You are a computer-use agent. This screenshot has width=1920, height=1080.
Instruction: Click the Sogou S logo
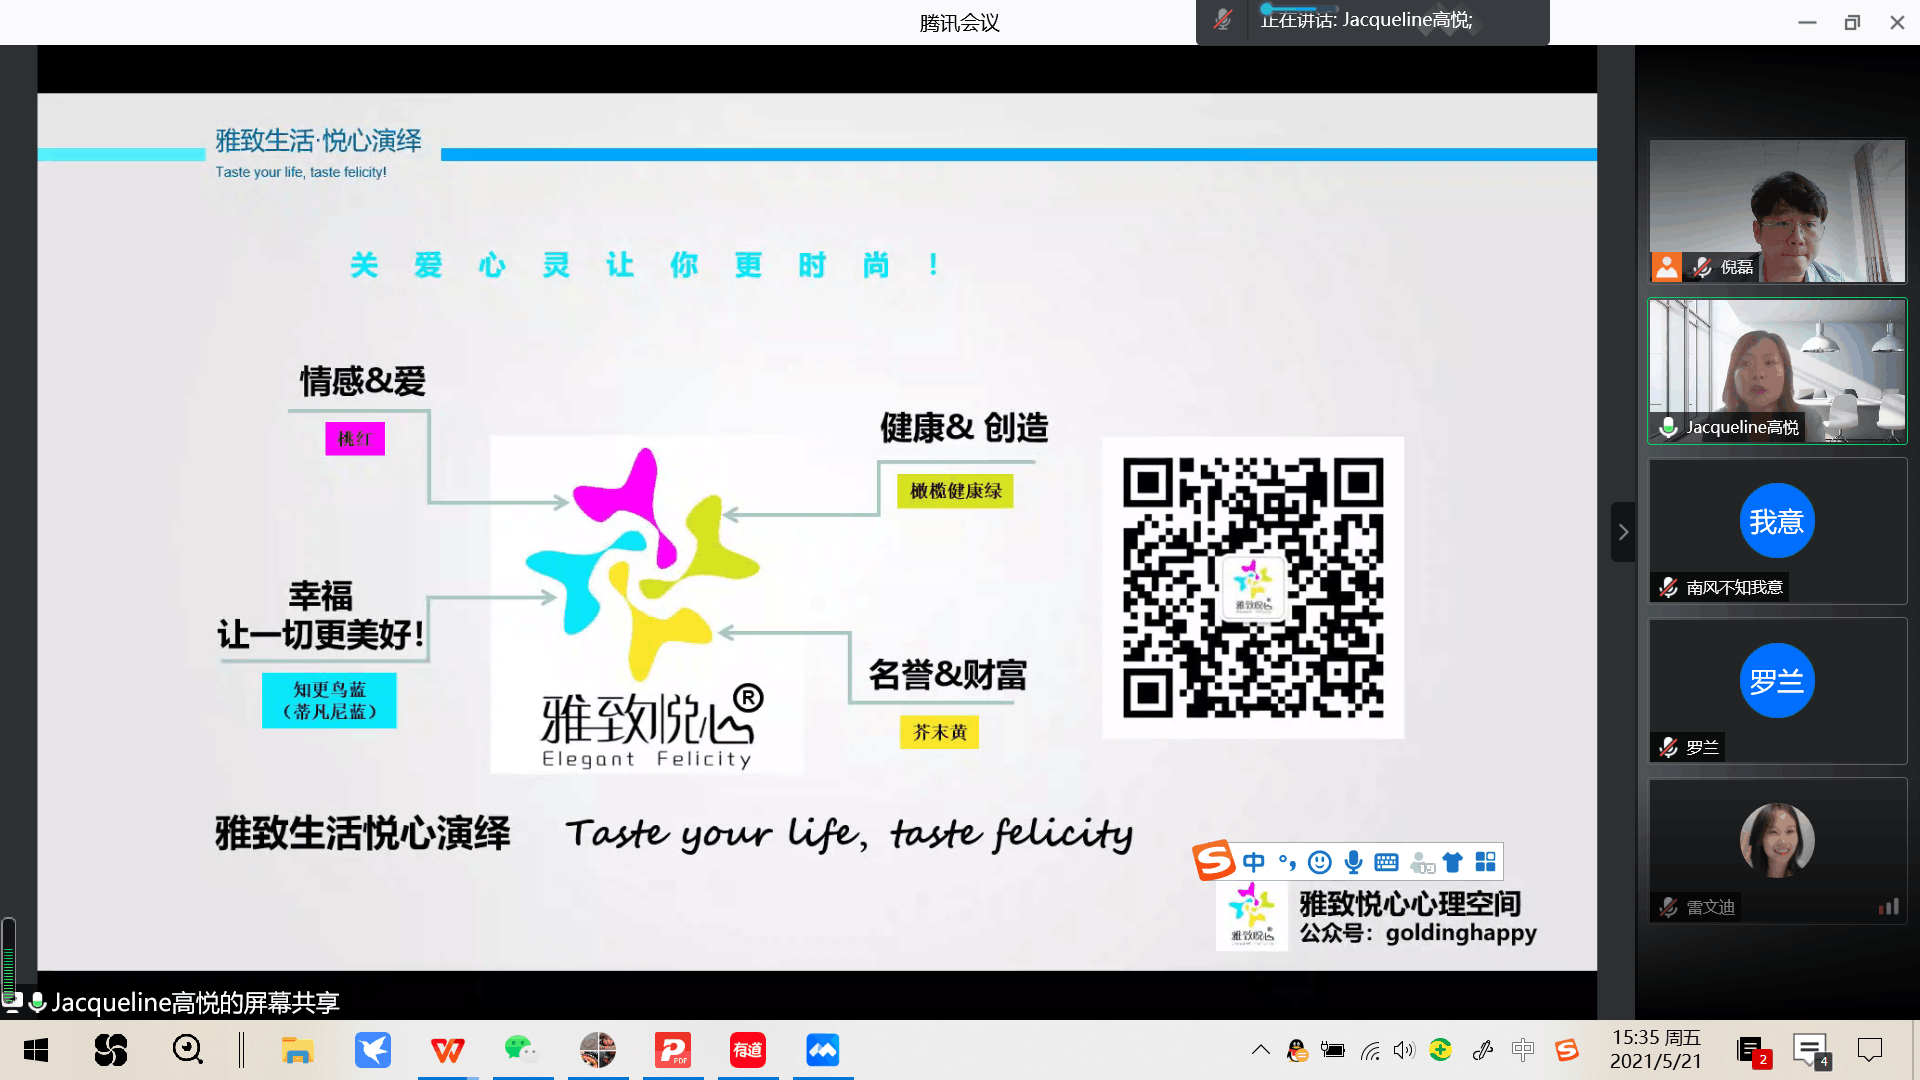pos(1213,860)
